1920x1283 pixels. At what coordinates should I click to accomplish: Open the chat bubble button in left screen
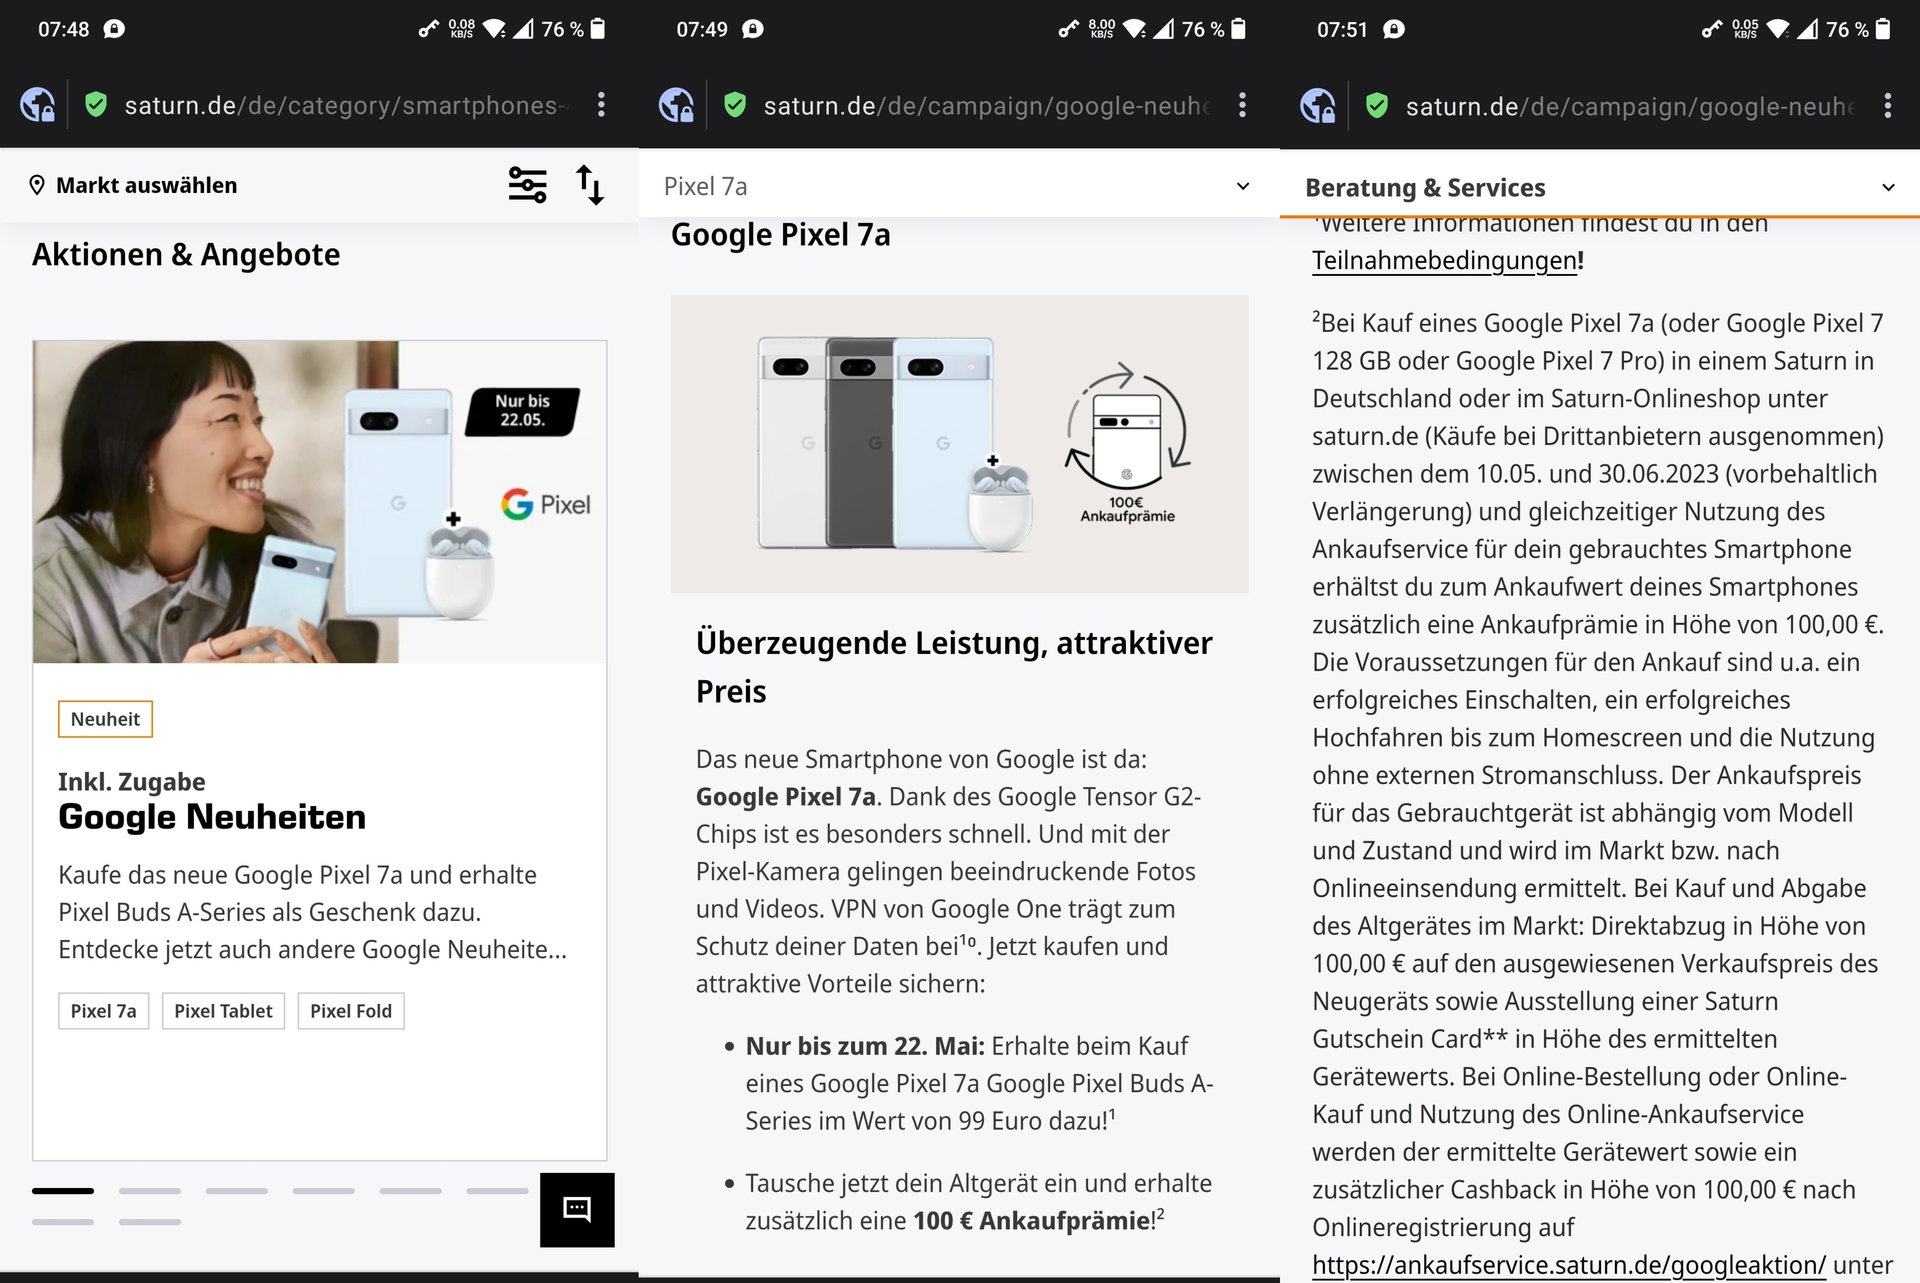coord(577,1209)
